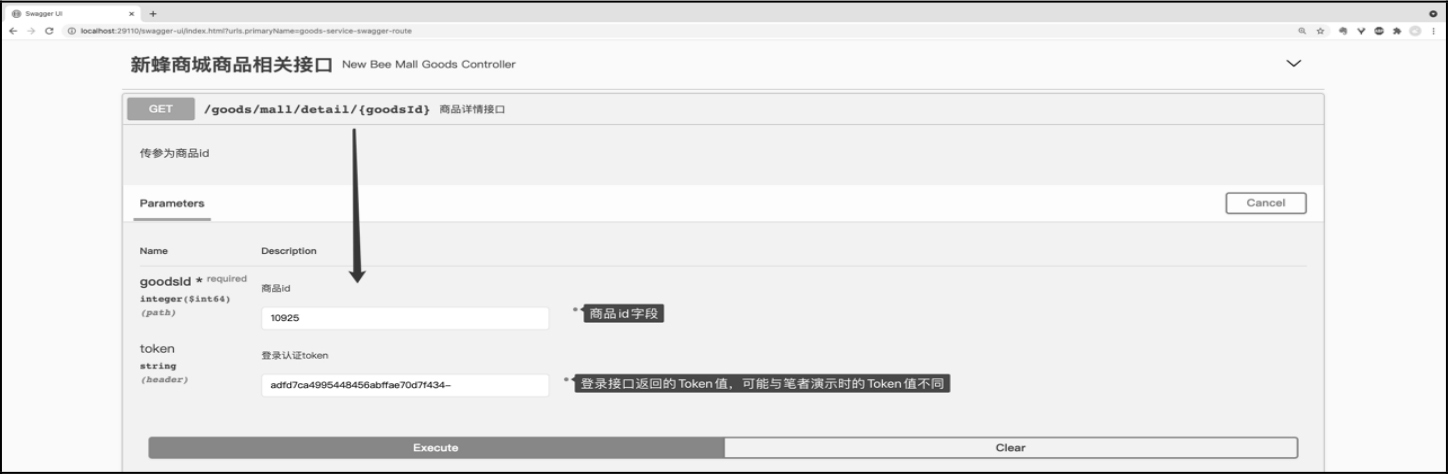Click the Name column header
Image resolution: width=1448 pixels, height=474 pixels.
pyautogui.click(x=154, y=251)
